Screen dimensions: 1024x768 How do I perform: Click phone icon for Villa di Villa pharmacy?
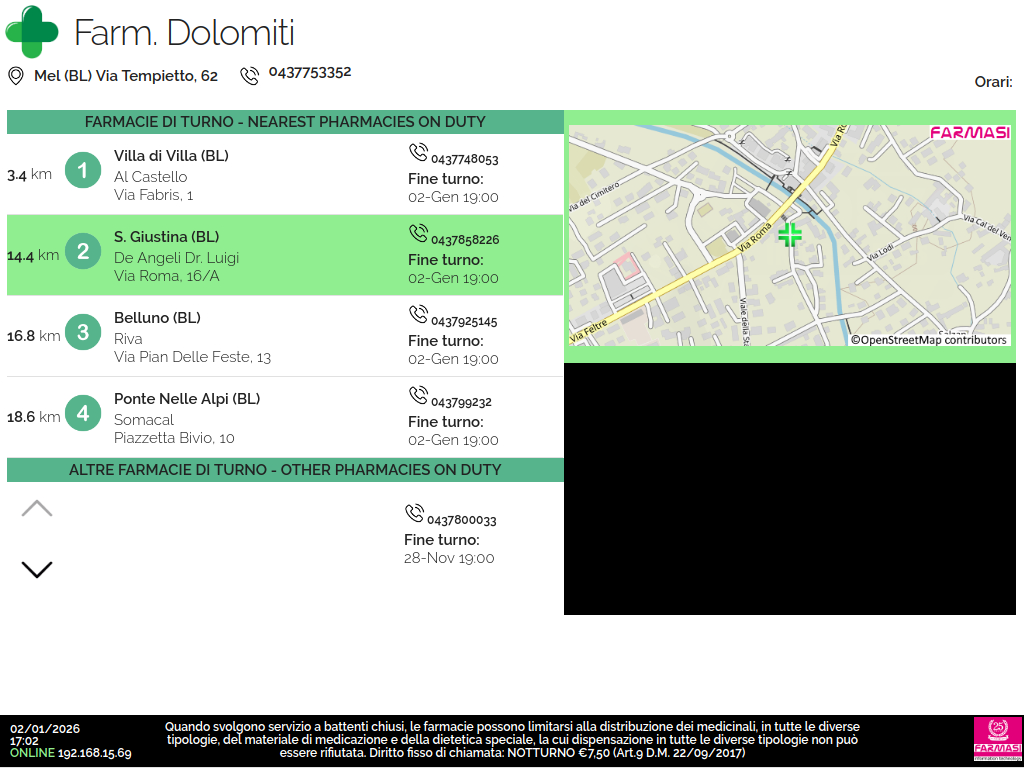418,153
